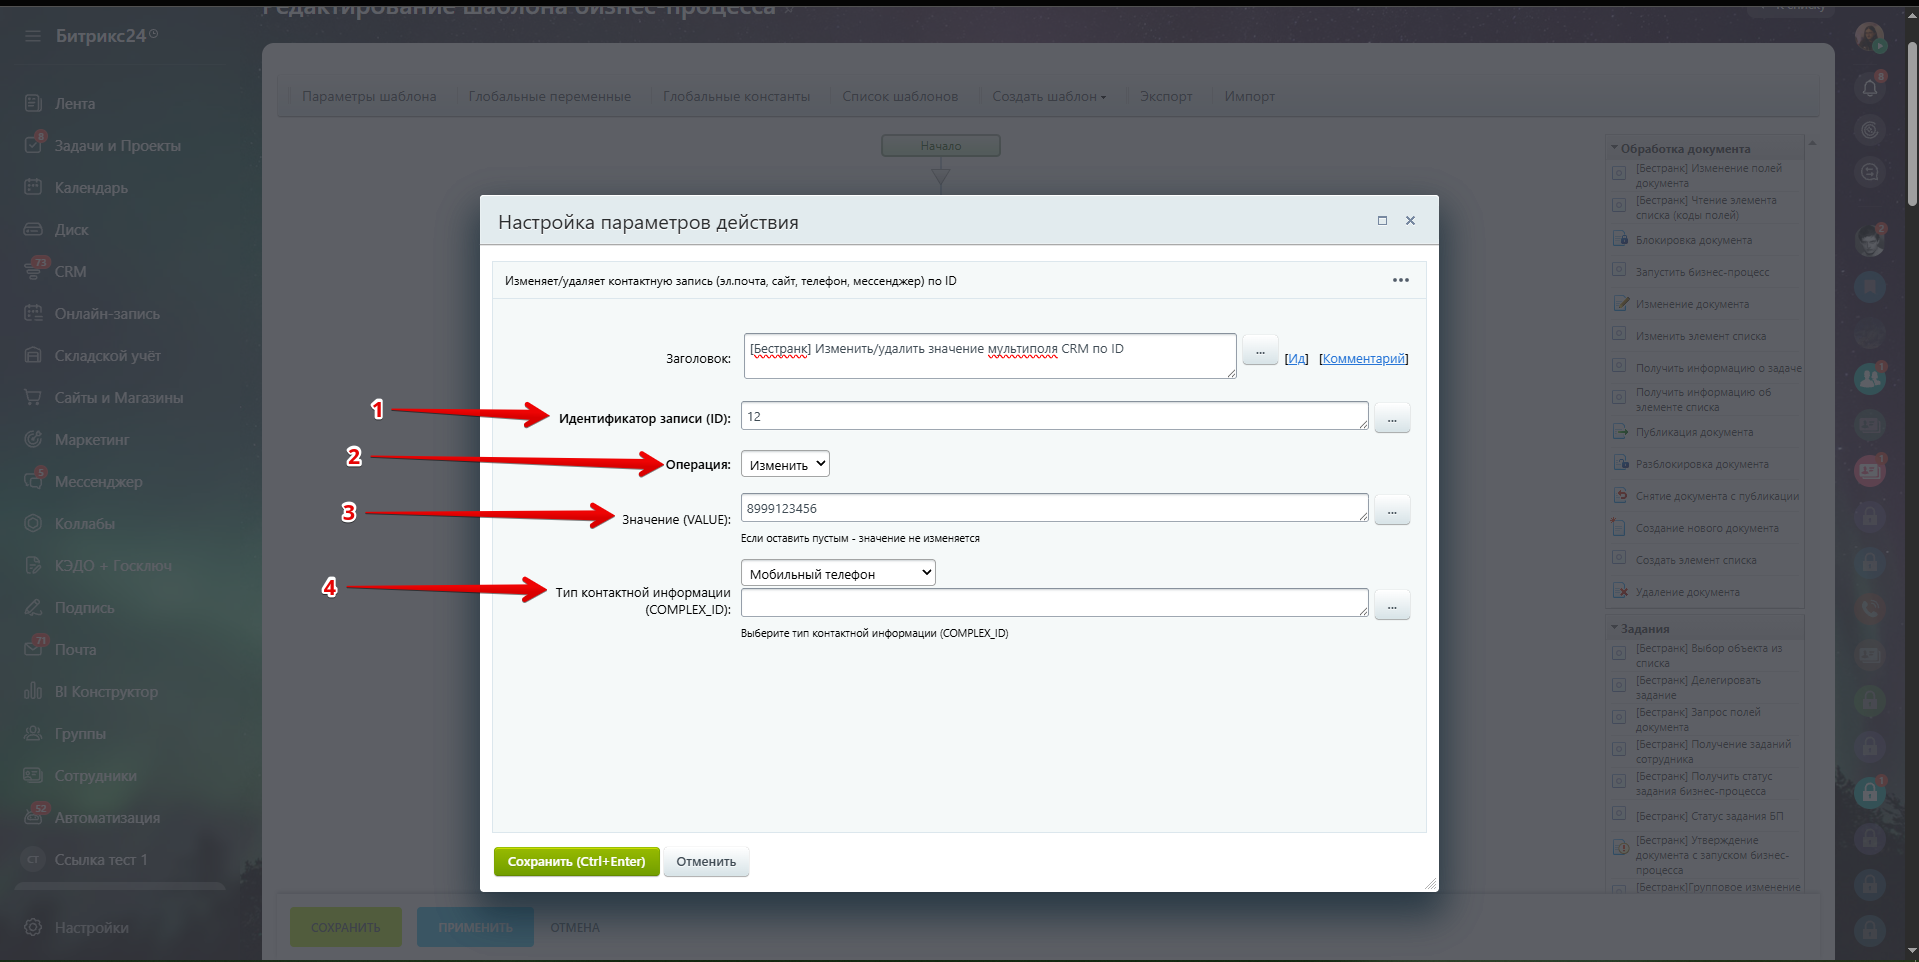The width and height of the screenshot is (1919, 962).
Task: Select the "Публикация документа" action icon
Action: pos(1621,432)
